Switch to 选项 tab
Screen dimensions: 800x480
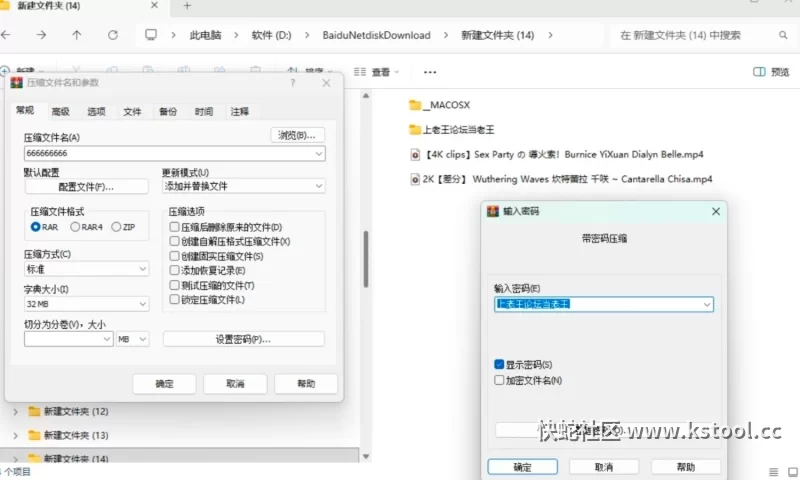point(96,112)
